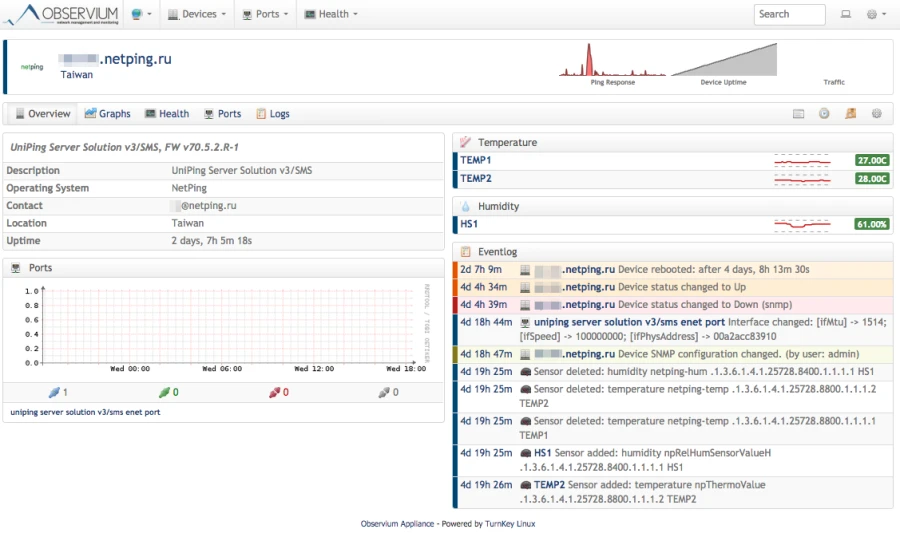Image resolution: width=900 pixels, height=533 pixels.
Task: Open the top-right settings gear menu
Action: tap(875, 14)
